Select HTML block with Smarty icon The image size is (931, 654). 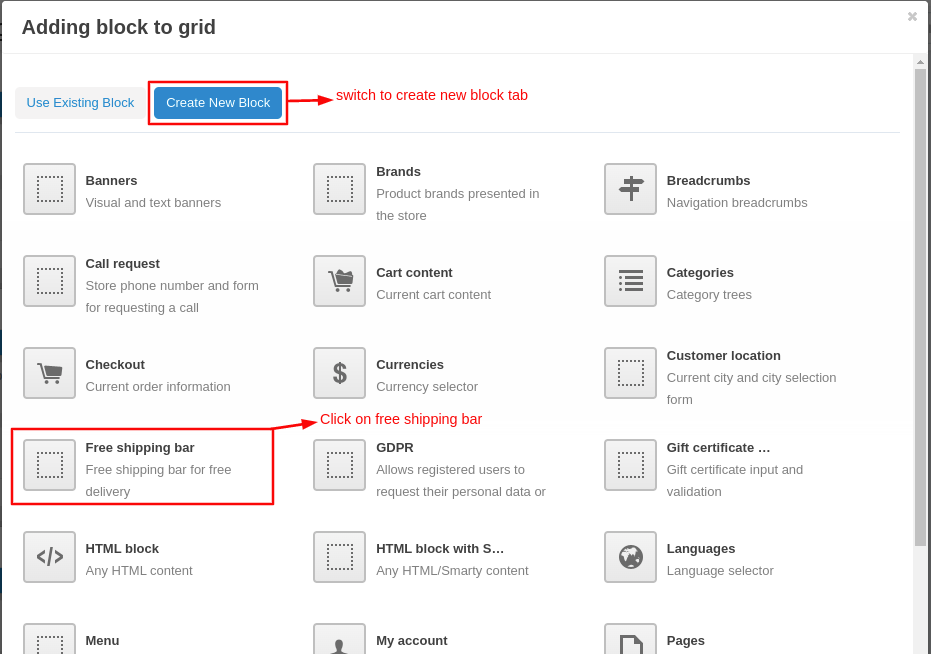point(340,557)
